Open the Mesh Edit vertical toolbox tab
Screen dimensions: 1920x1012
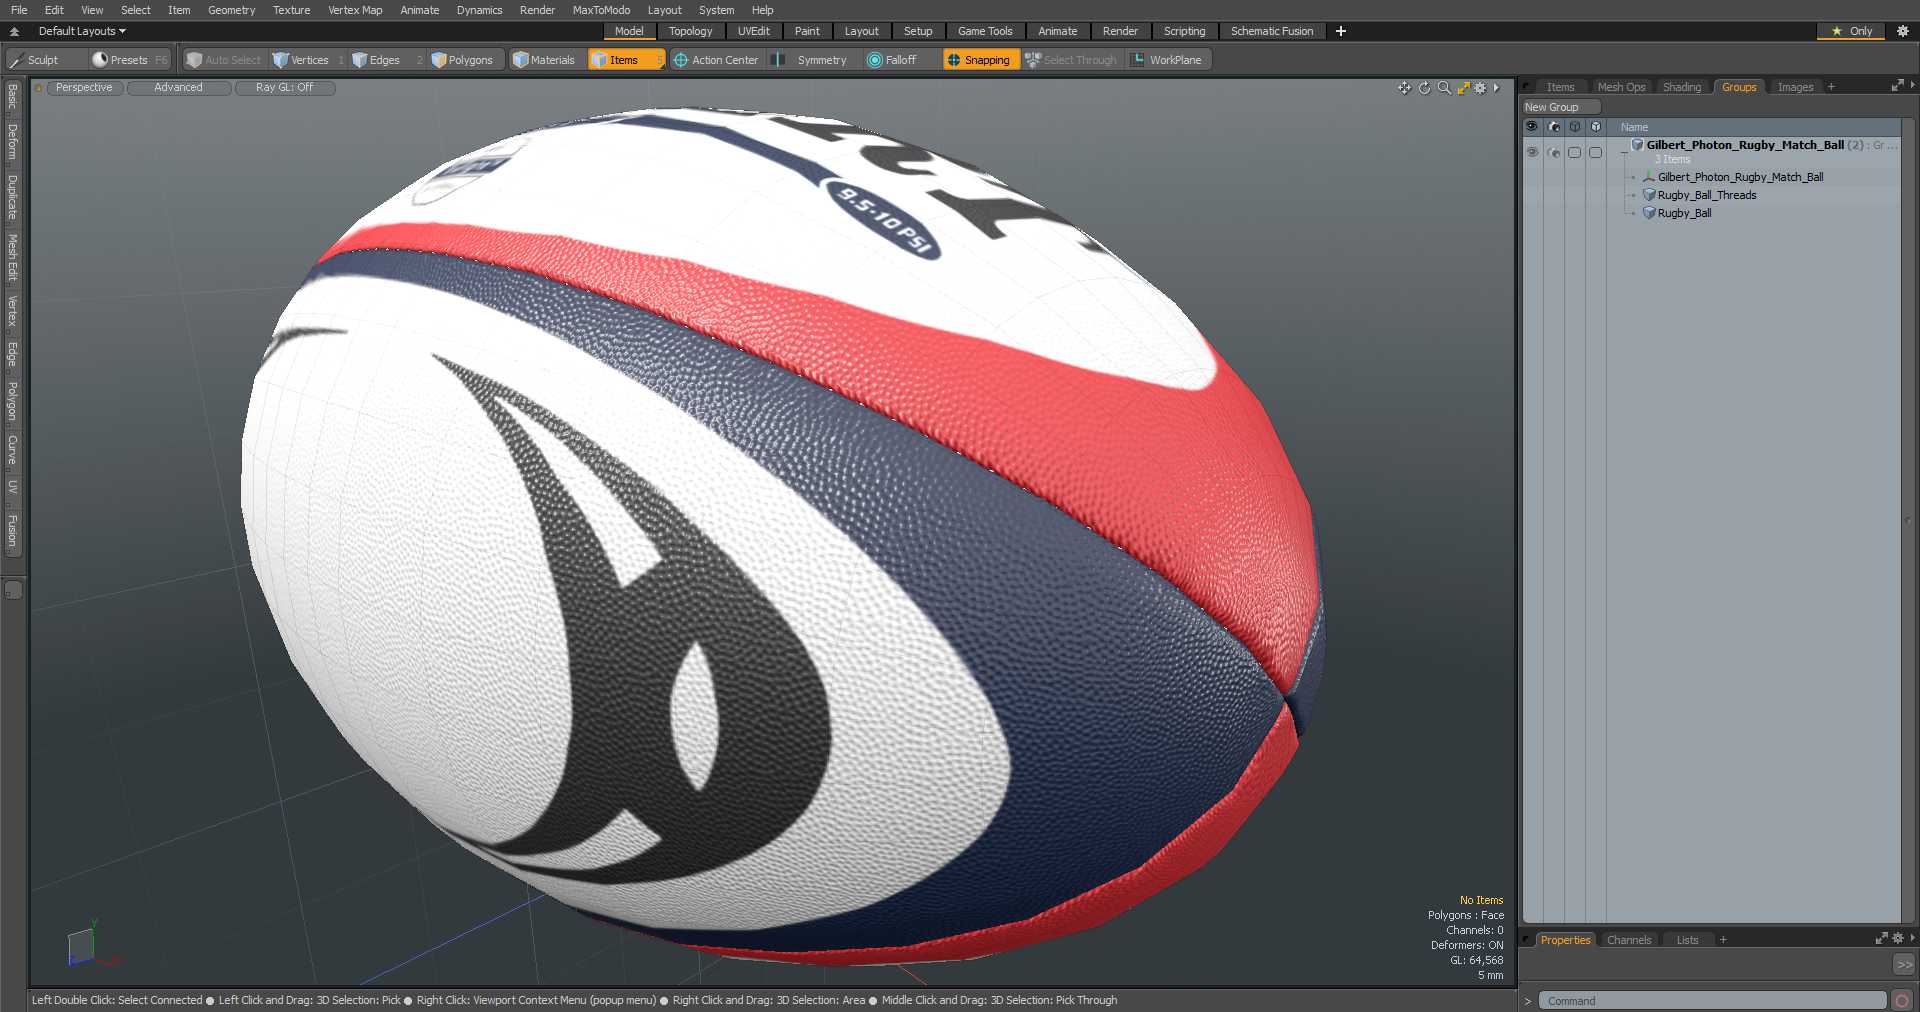pos(13,257)
